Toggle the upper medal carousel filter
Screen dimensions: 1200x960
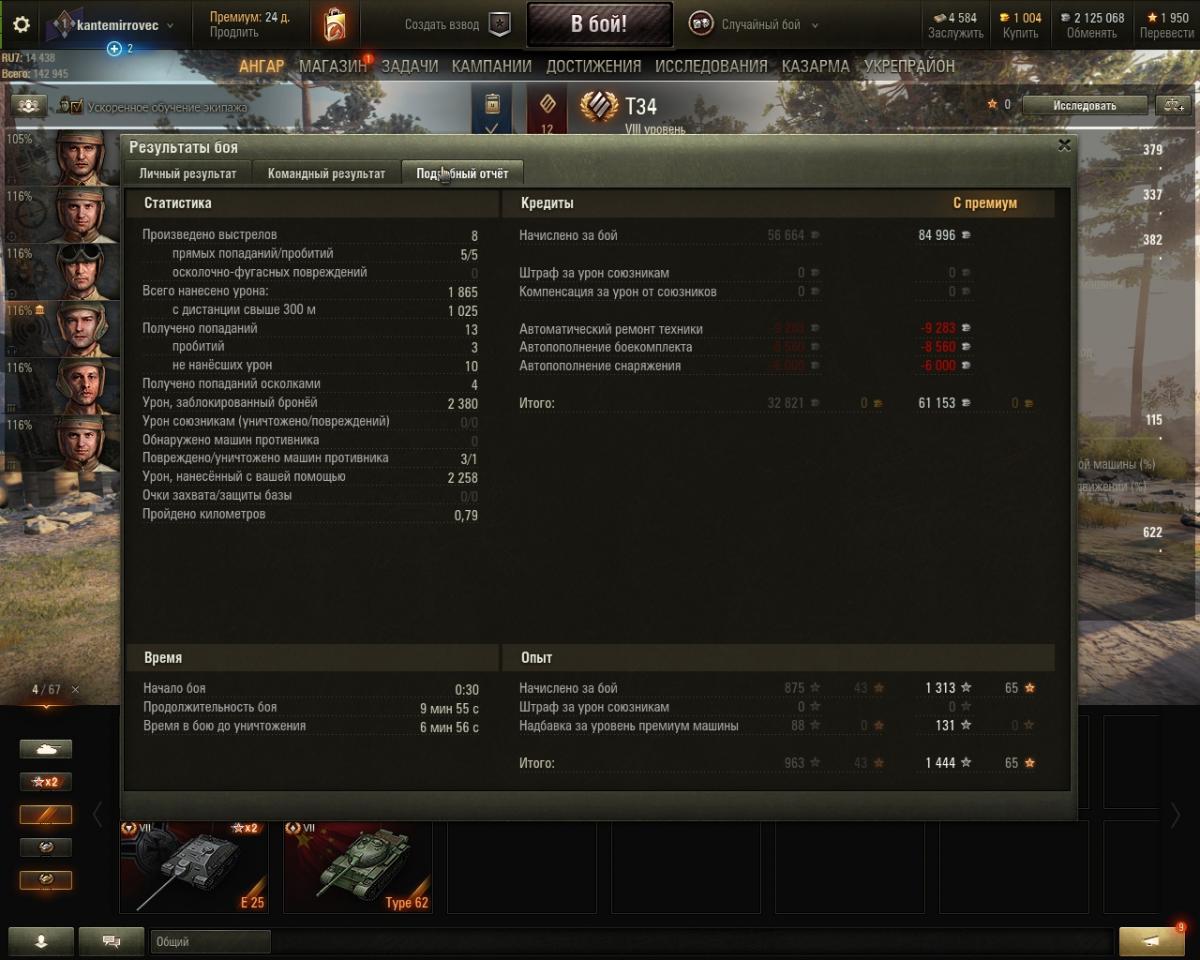[46, 847]
